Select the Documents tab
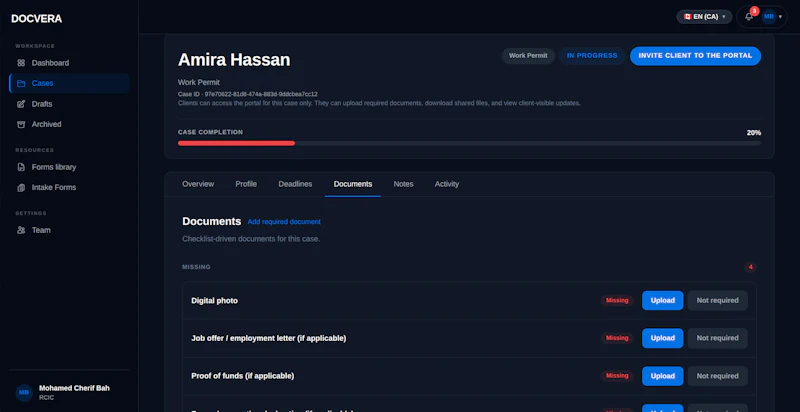Screen dimensions: 800x412 click(353, 184)
